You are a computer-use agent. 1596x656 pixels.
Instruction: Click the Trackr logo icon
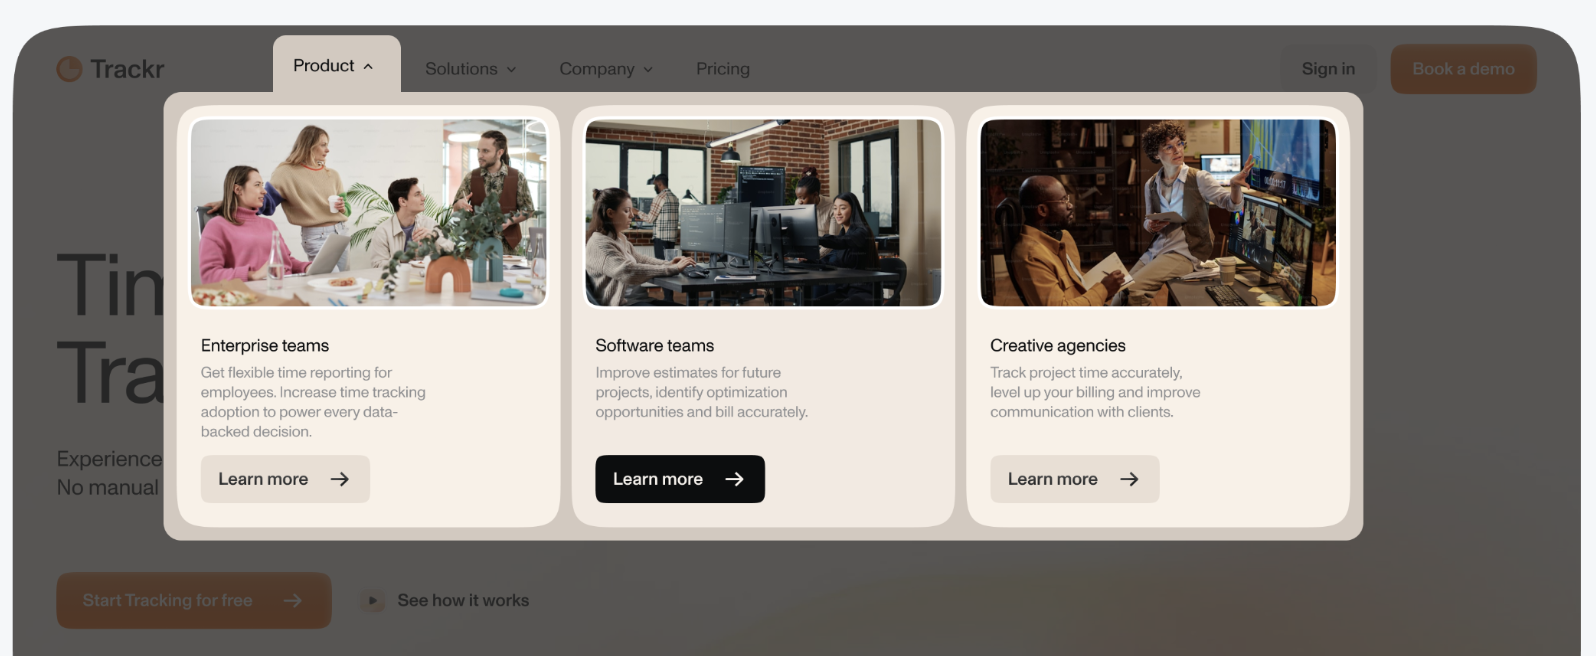[69, 69]
